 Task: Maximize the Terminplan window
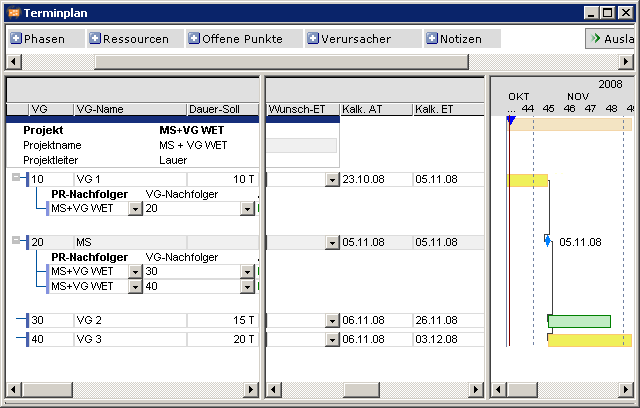click(608, 13)
